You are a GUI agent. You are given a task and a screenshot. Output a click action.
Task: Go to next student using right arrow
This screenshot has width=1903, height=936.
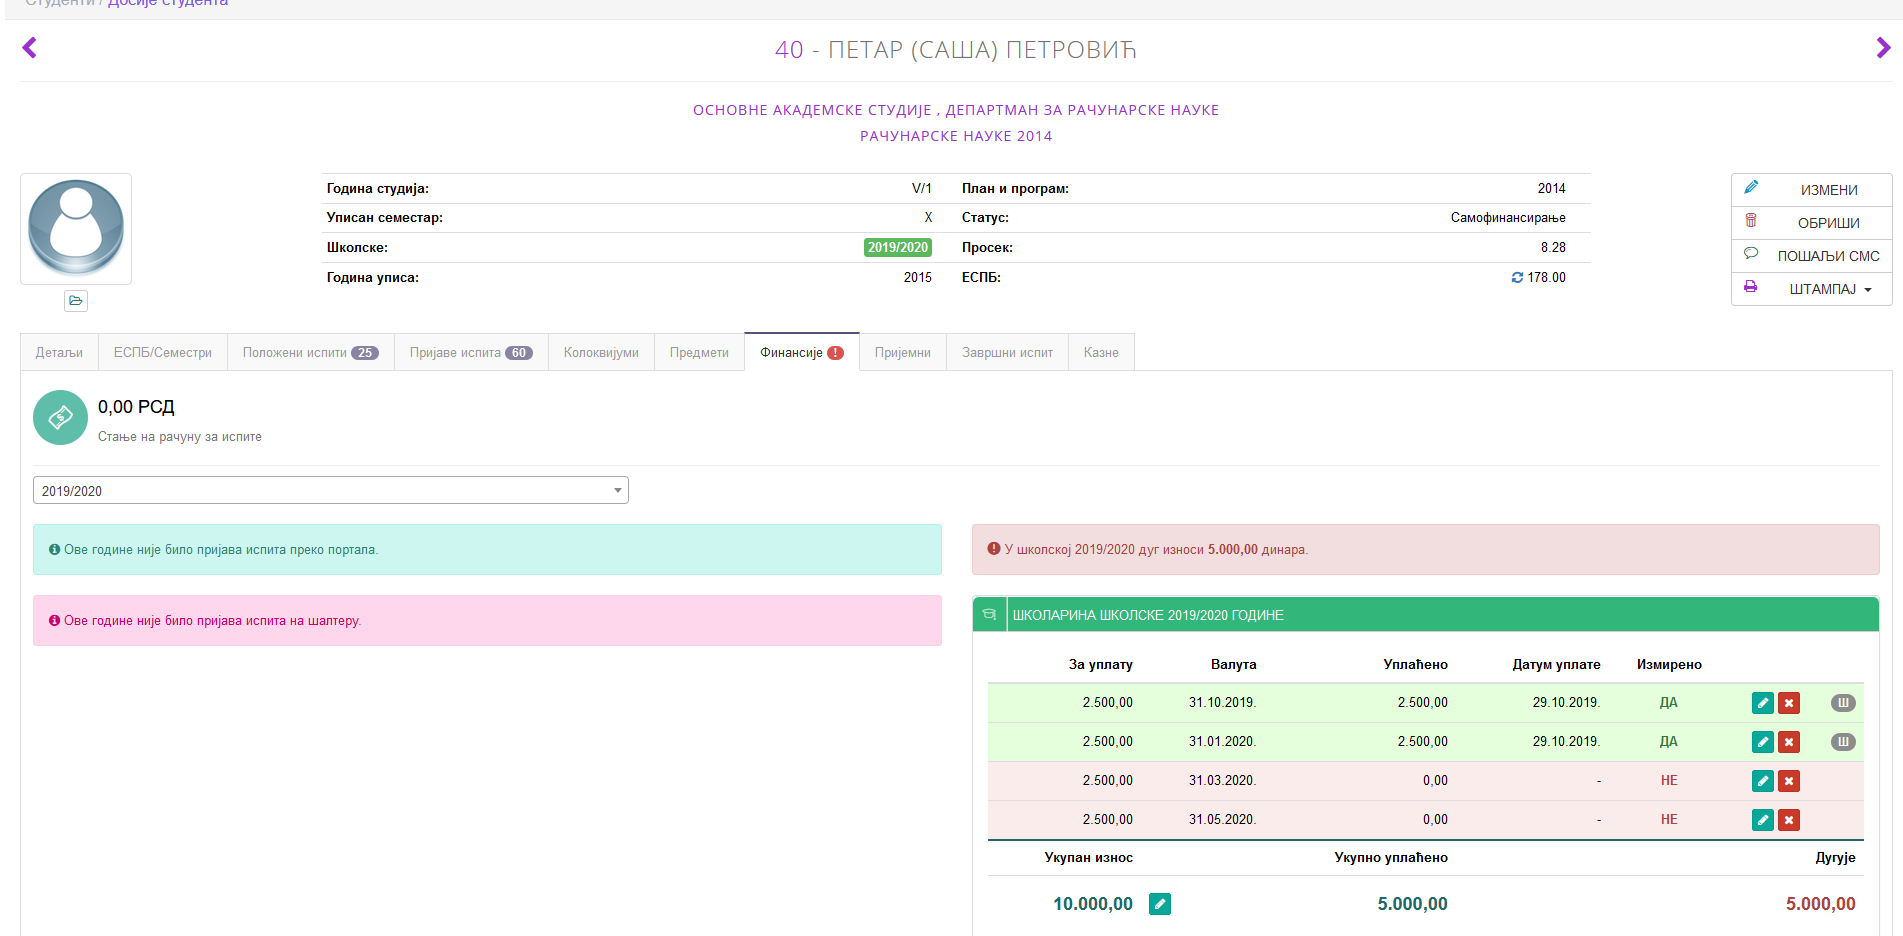point(1883,48)
